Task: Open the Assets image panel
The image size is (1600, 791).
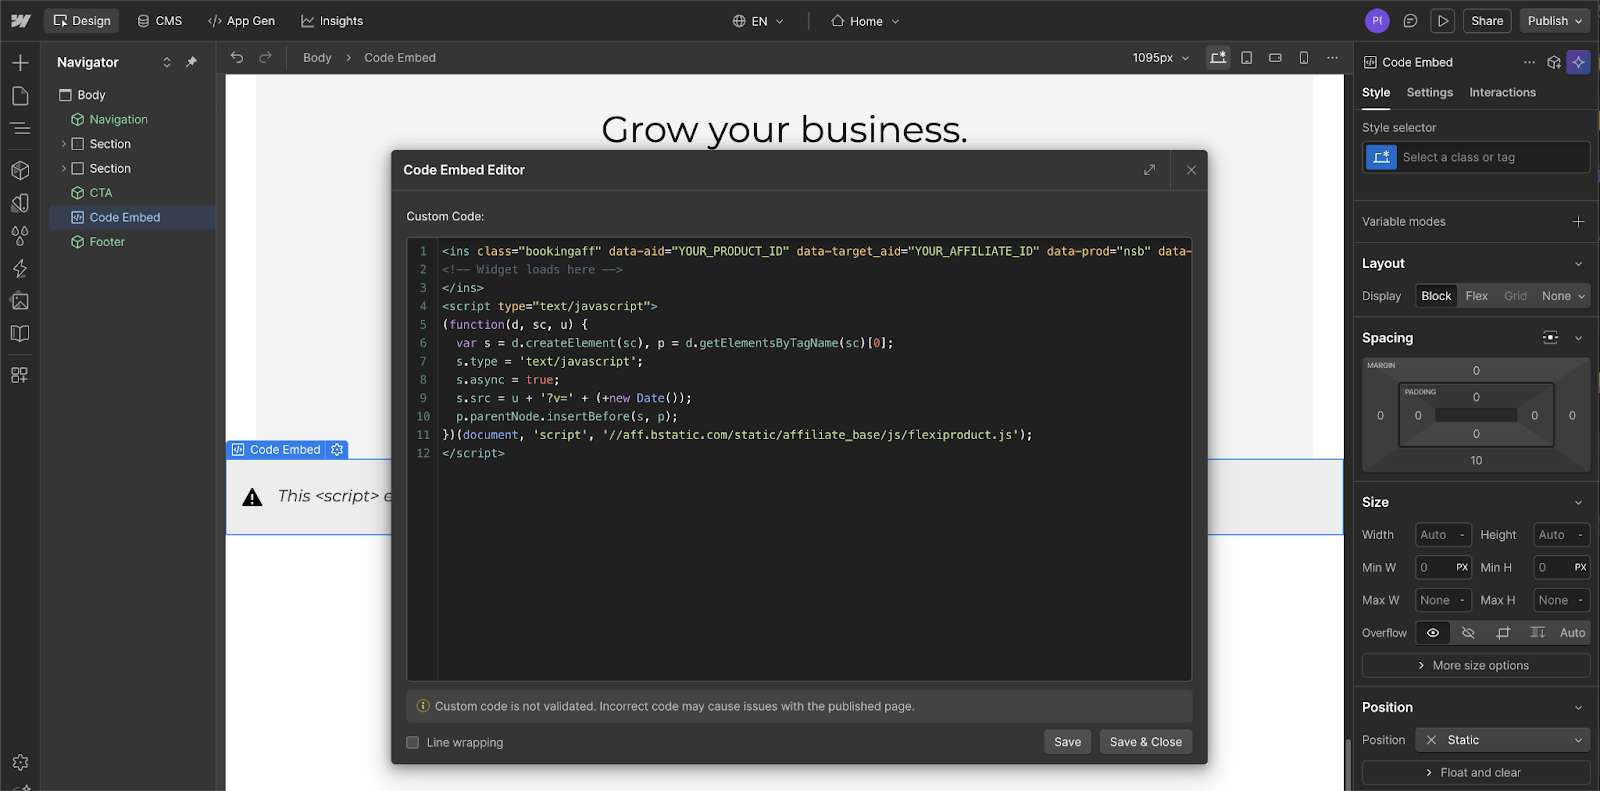Action: [20, 301]
